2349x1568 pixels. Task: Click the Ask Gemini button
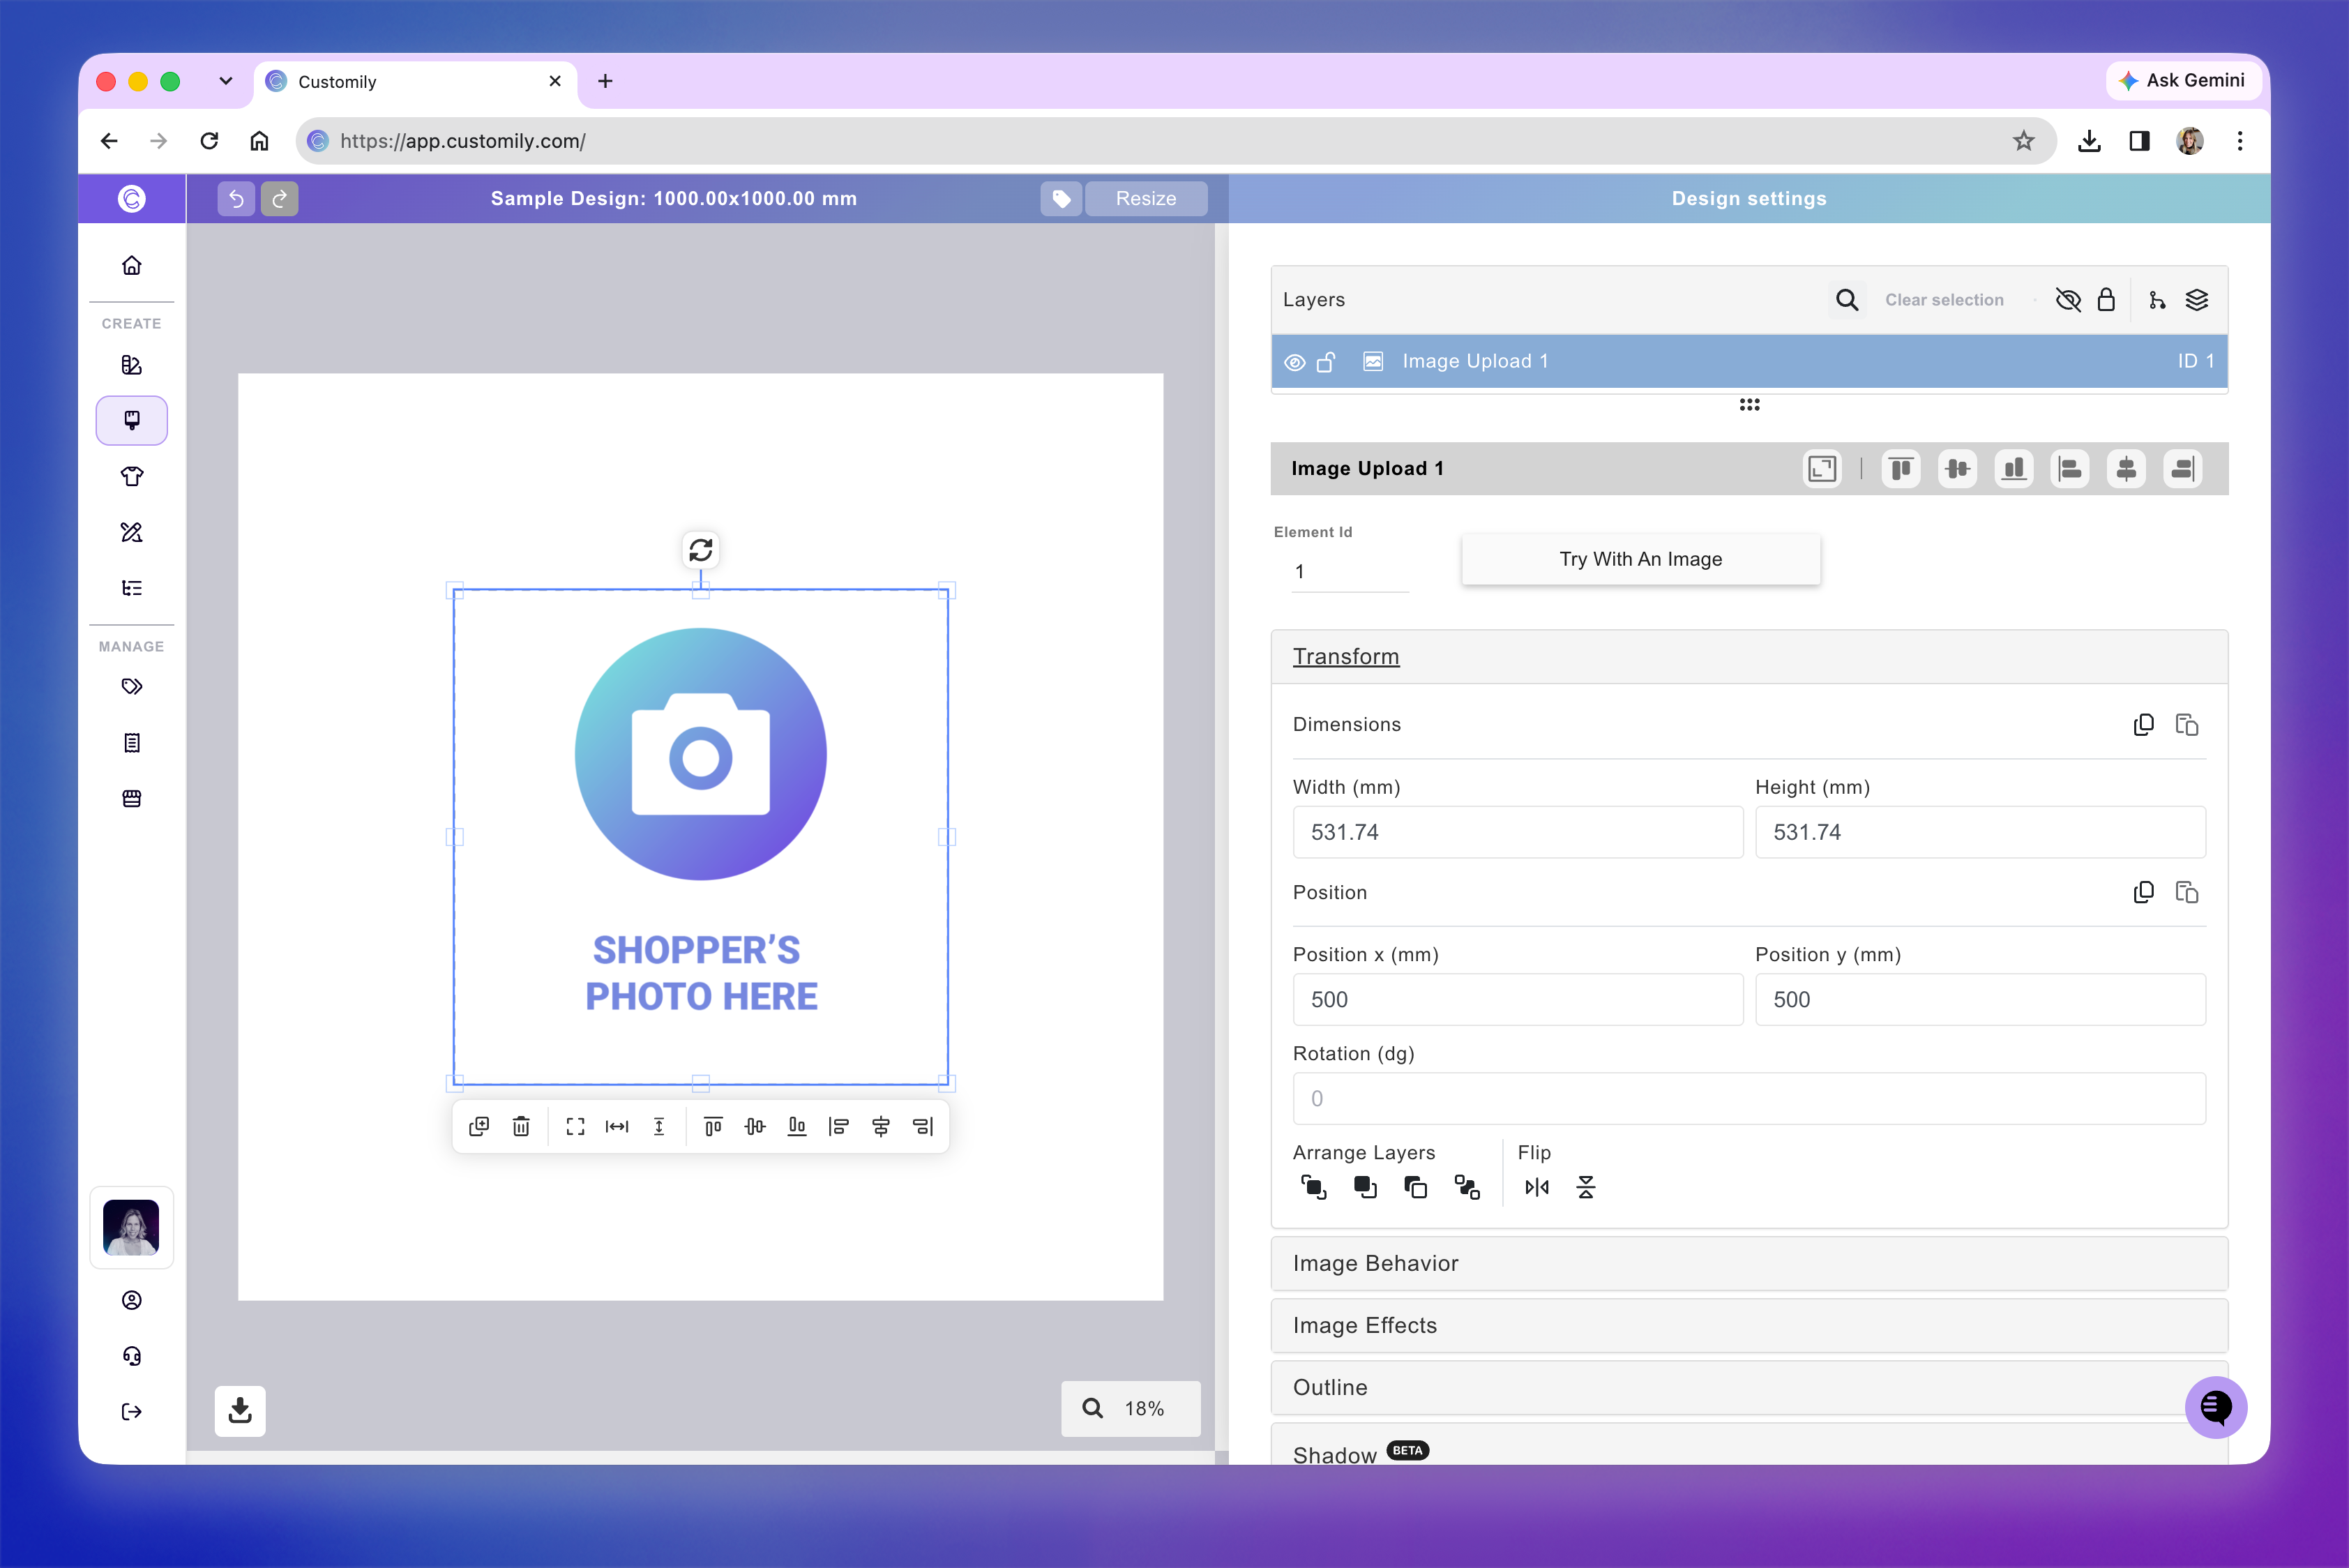click(2182, 80)
